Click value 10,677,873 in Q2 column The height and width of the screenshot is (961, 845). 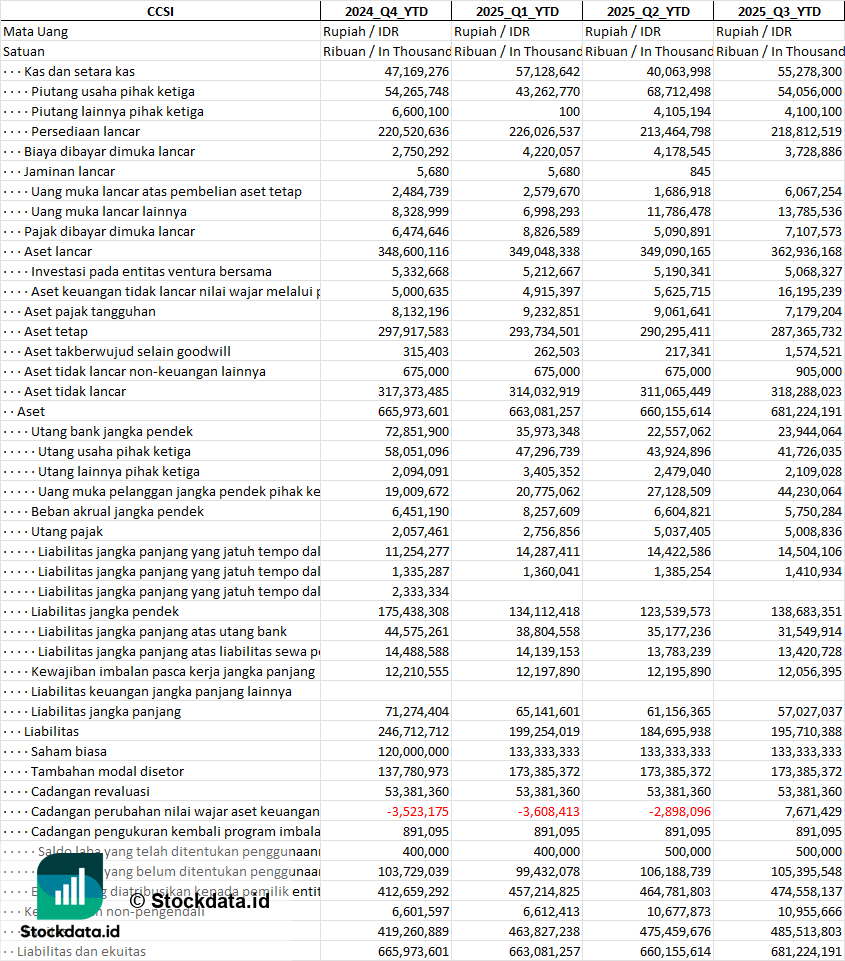click(x=679, y=912)
